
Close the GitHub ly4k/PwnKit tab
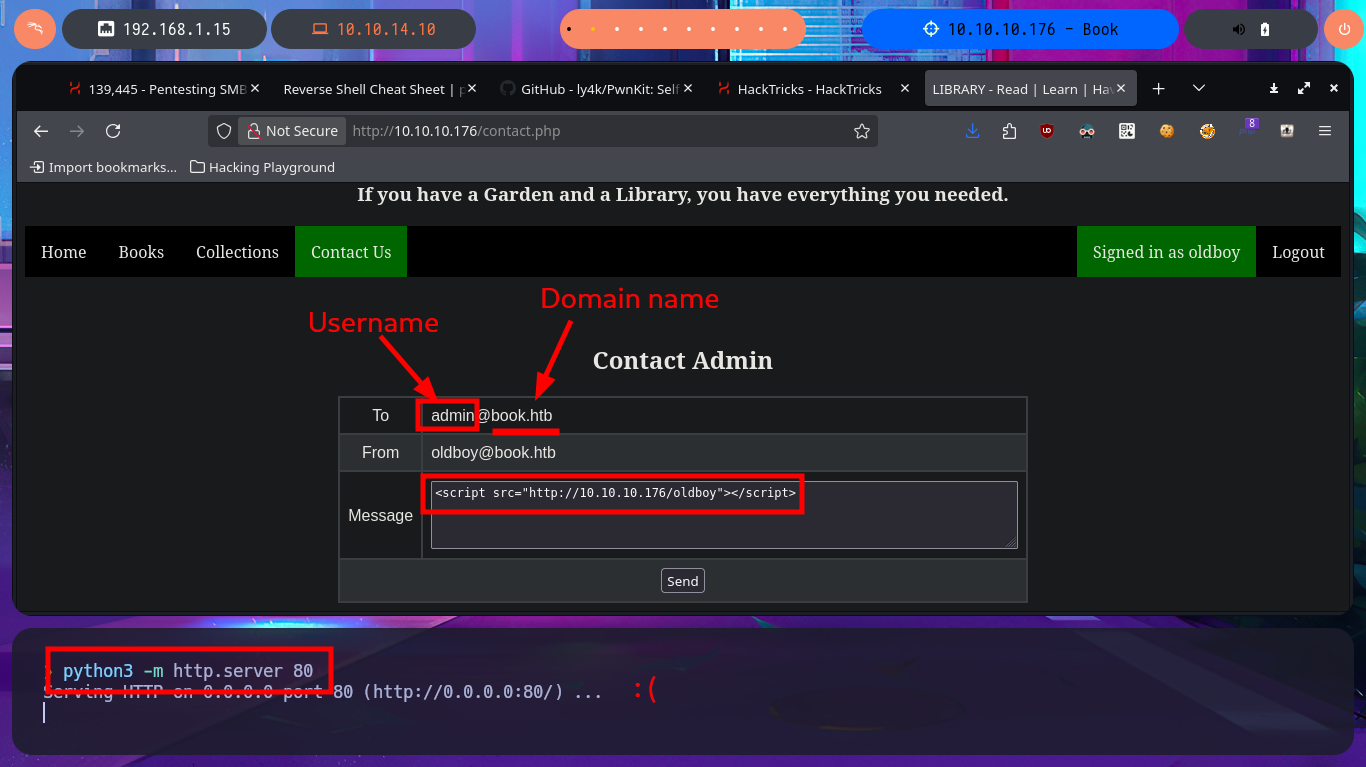pos(688,88)
